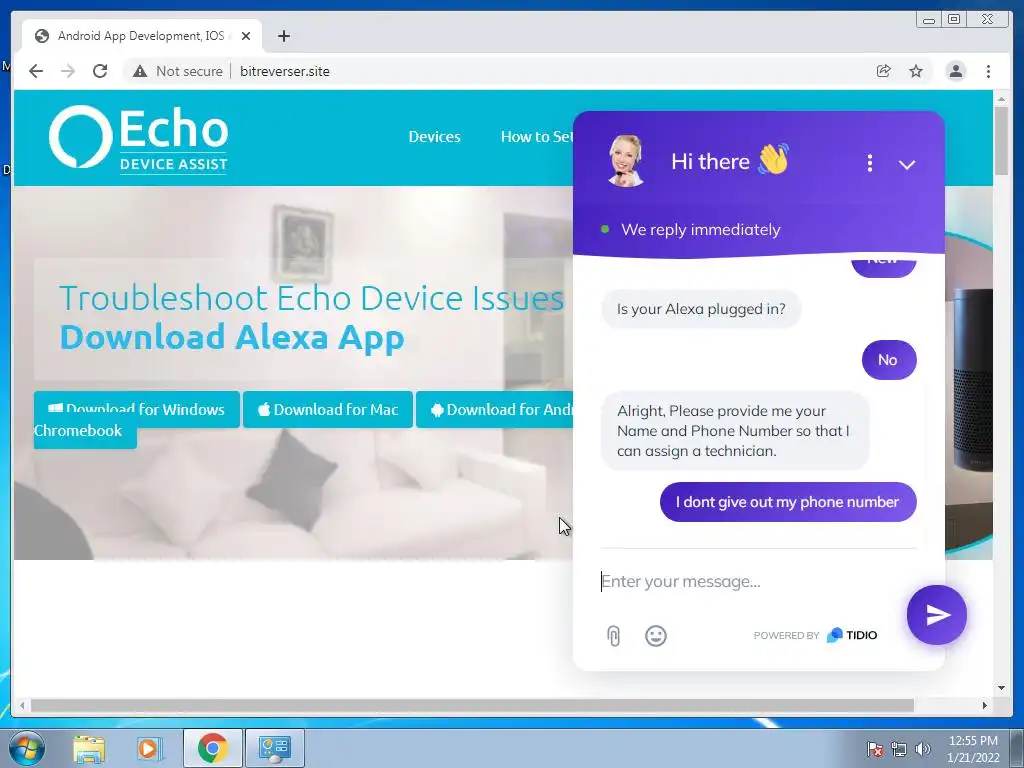Viewport: 1024px width, 768px height.
Task: Click the browser Forward arrow
Action: [68, 71]
